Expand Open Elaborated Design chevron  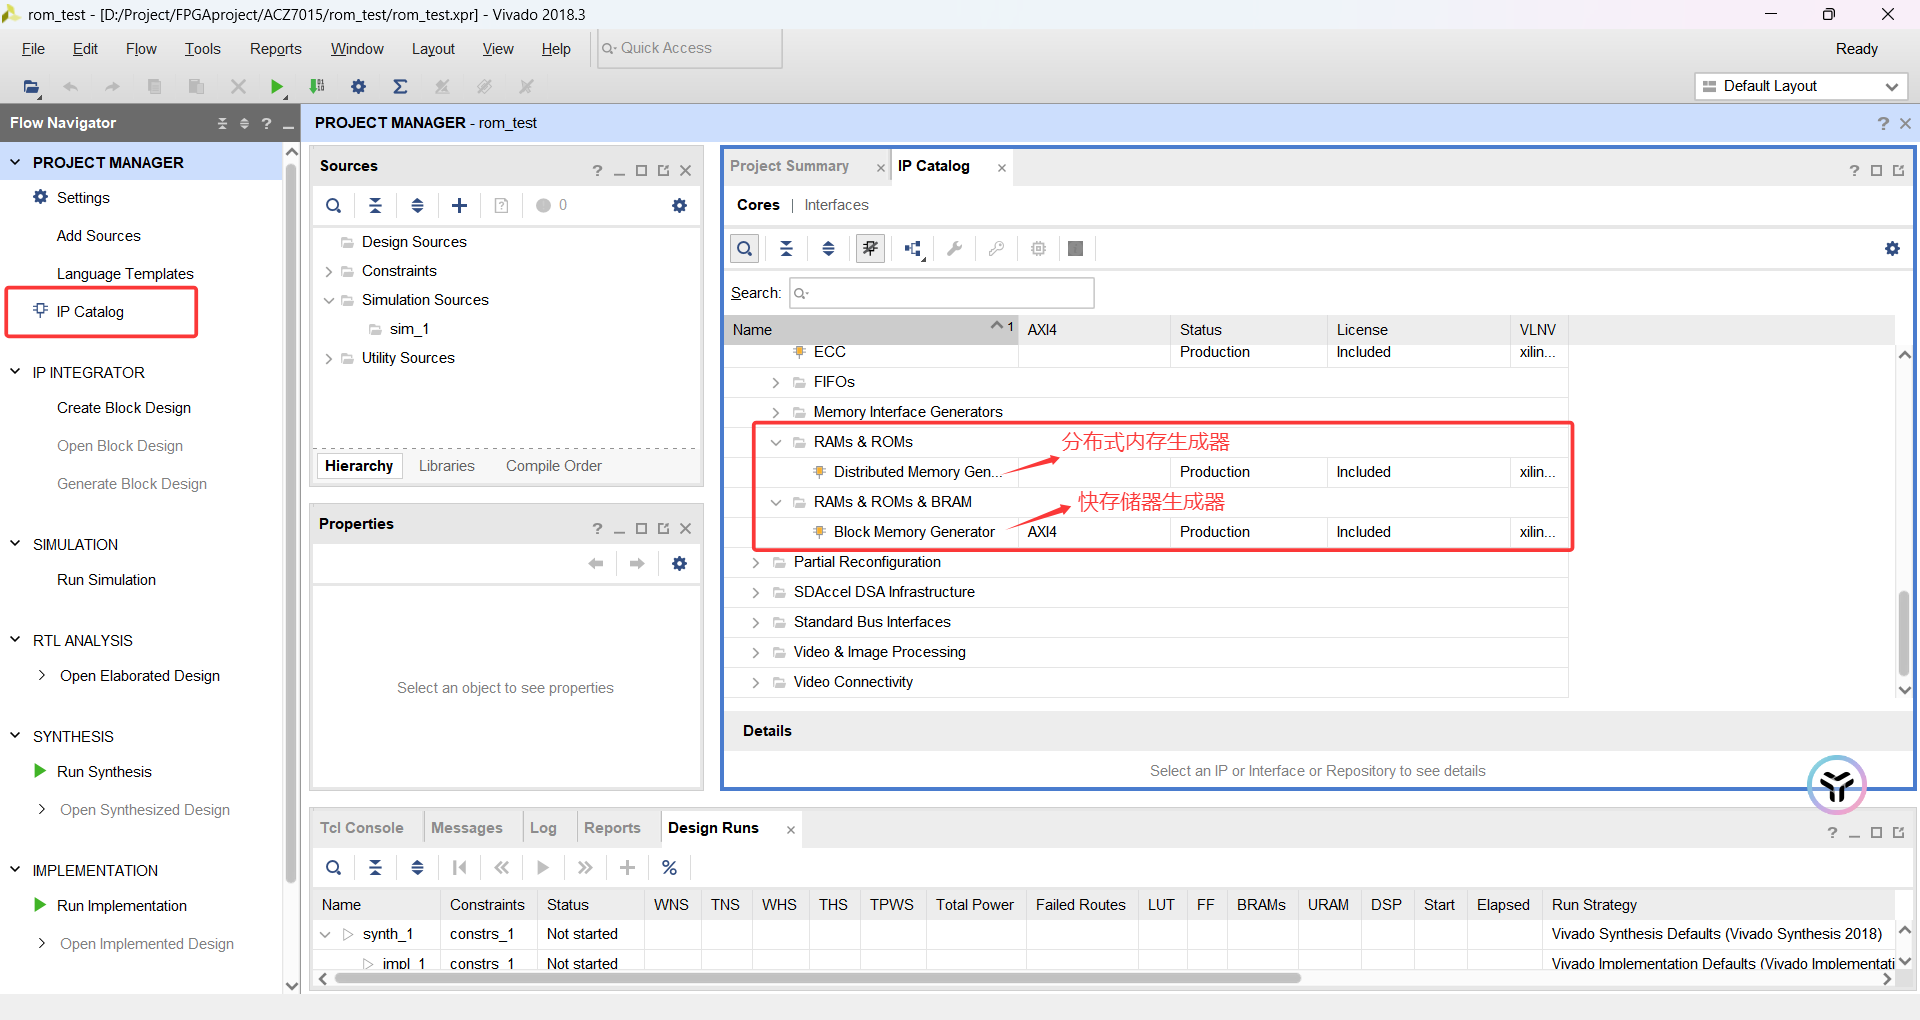click(41, 676)
